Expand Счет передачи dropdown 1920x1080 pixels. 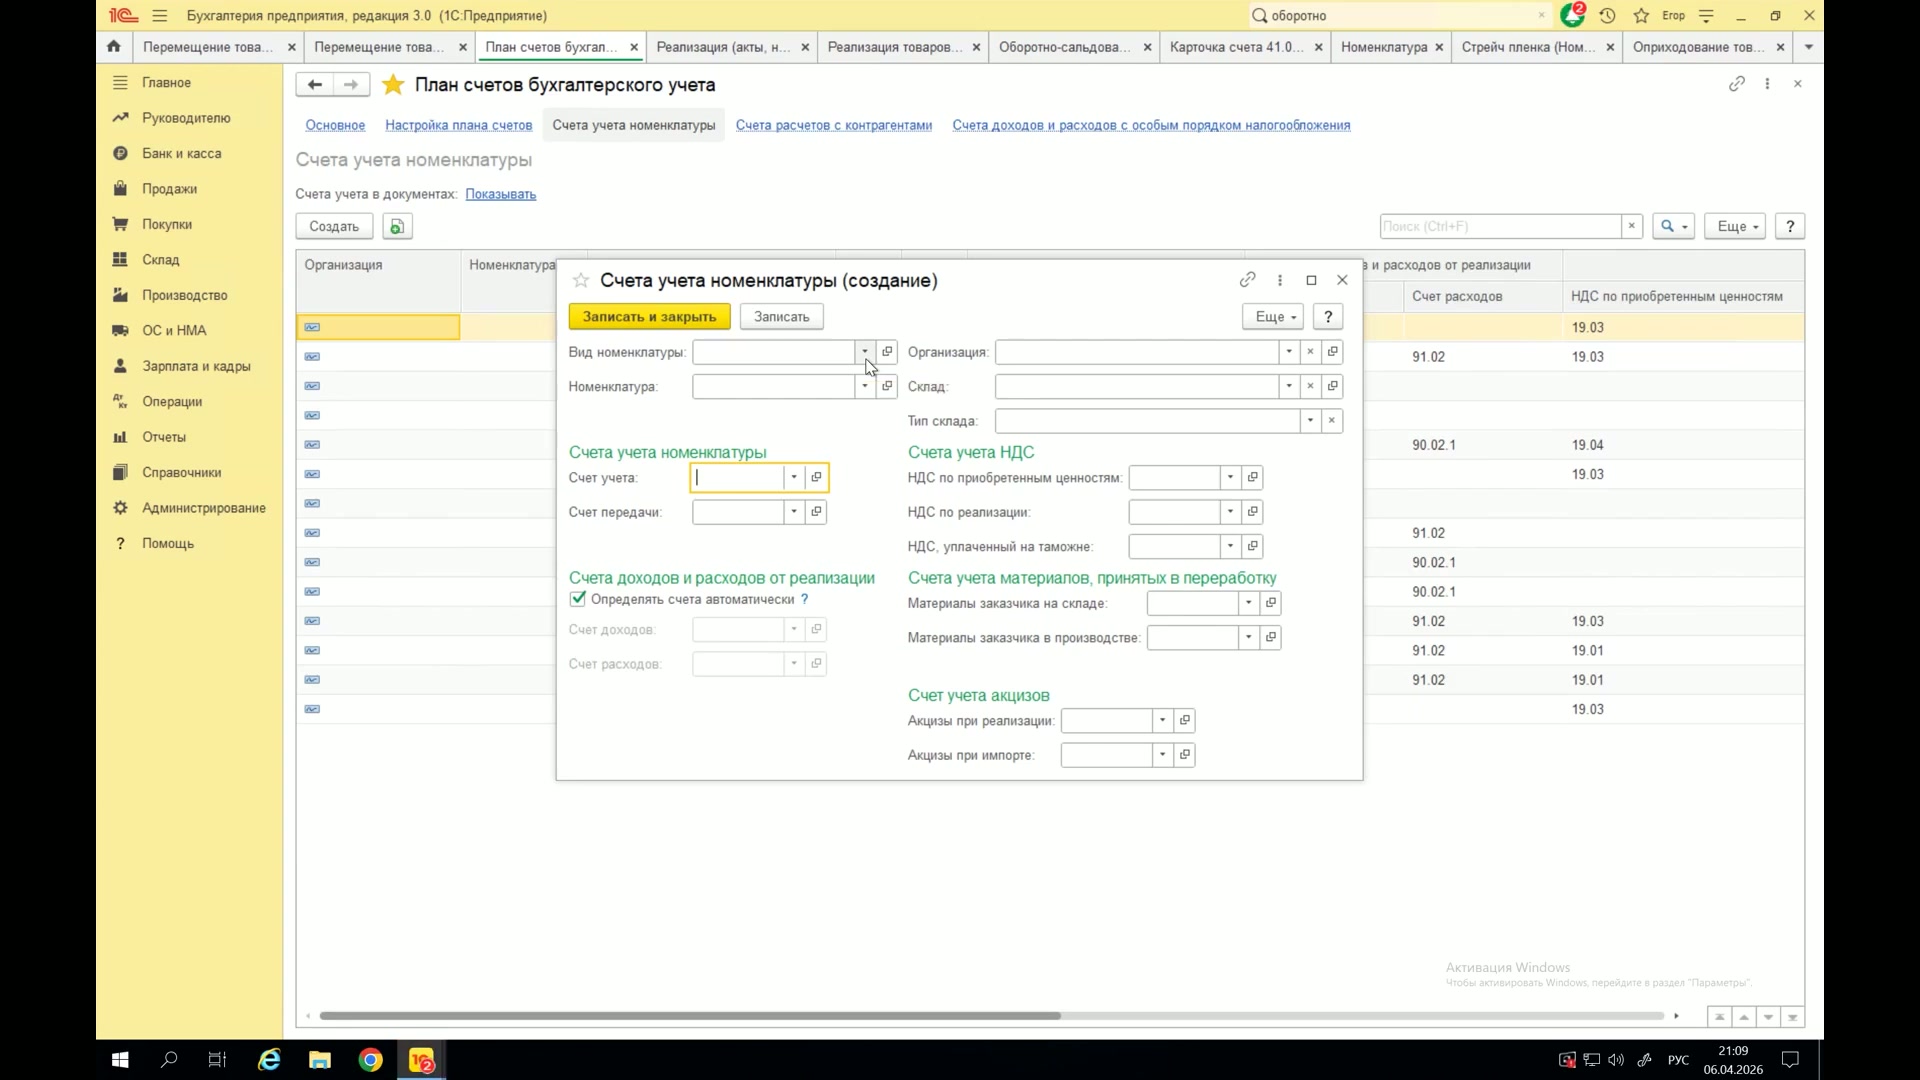click(x=794, y=512)
